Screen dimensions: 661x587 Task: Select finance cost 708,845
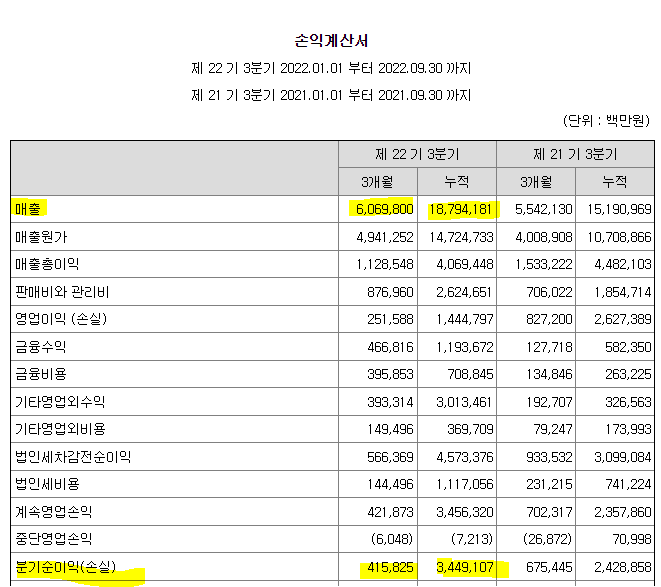470,374
